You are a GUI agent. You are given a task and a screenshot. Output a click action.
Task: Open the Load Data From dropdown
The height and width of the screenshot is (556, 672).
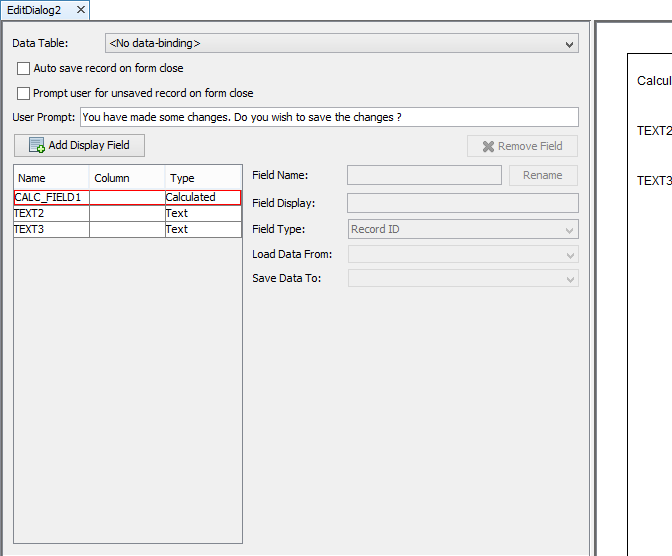tap(463, 254)
